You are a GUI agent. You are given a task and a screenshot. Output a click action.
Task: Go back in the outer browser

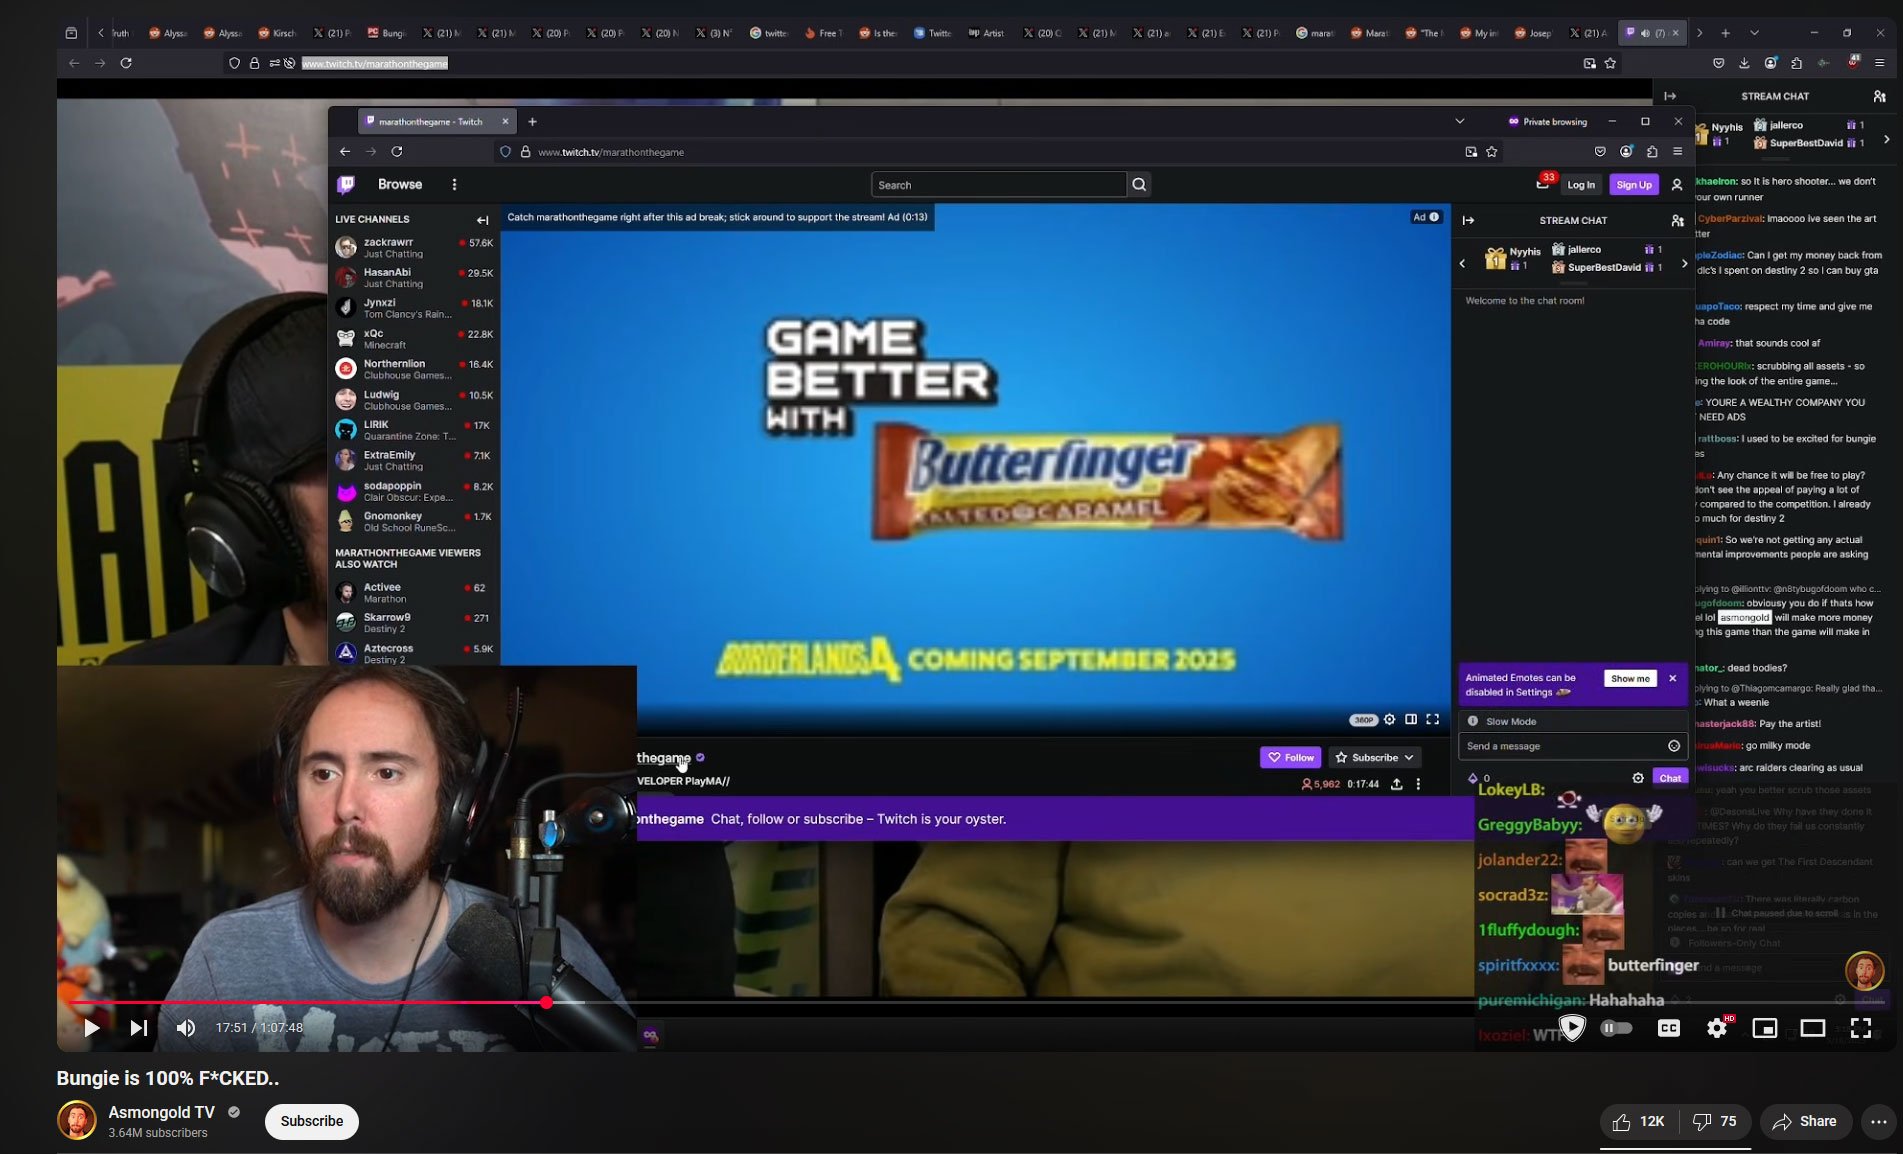coord(74,63)
